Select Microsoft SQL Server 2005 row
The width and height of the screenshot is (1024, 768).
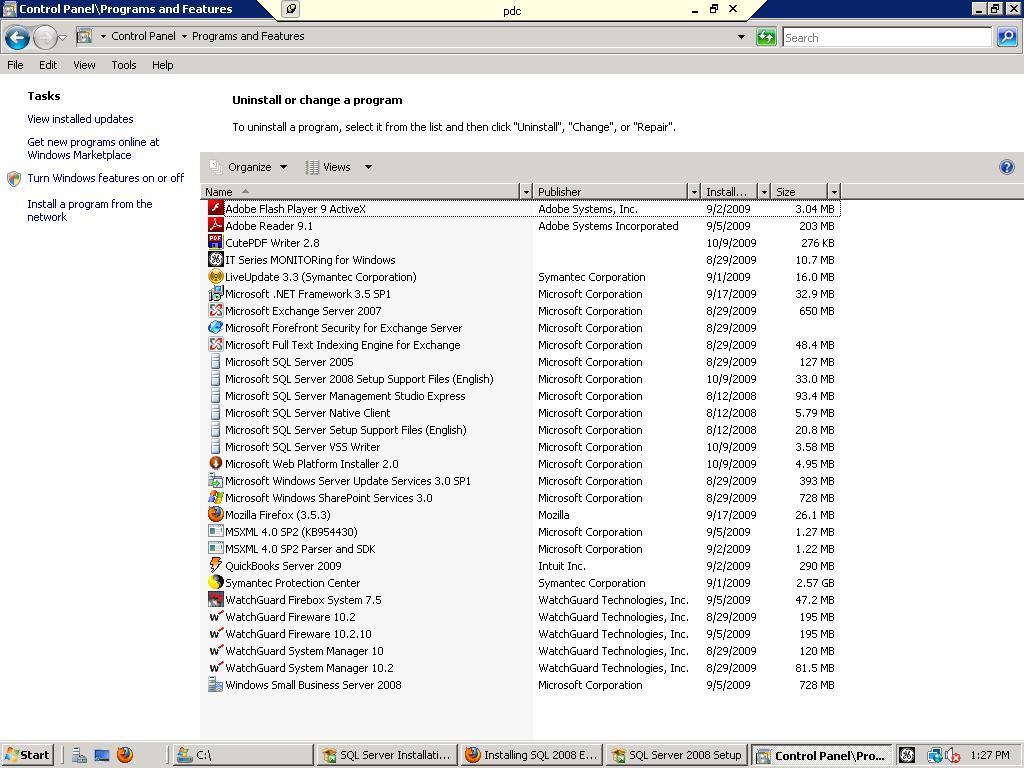coord(520,362)
